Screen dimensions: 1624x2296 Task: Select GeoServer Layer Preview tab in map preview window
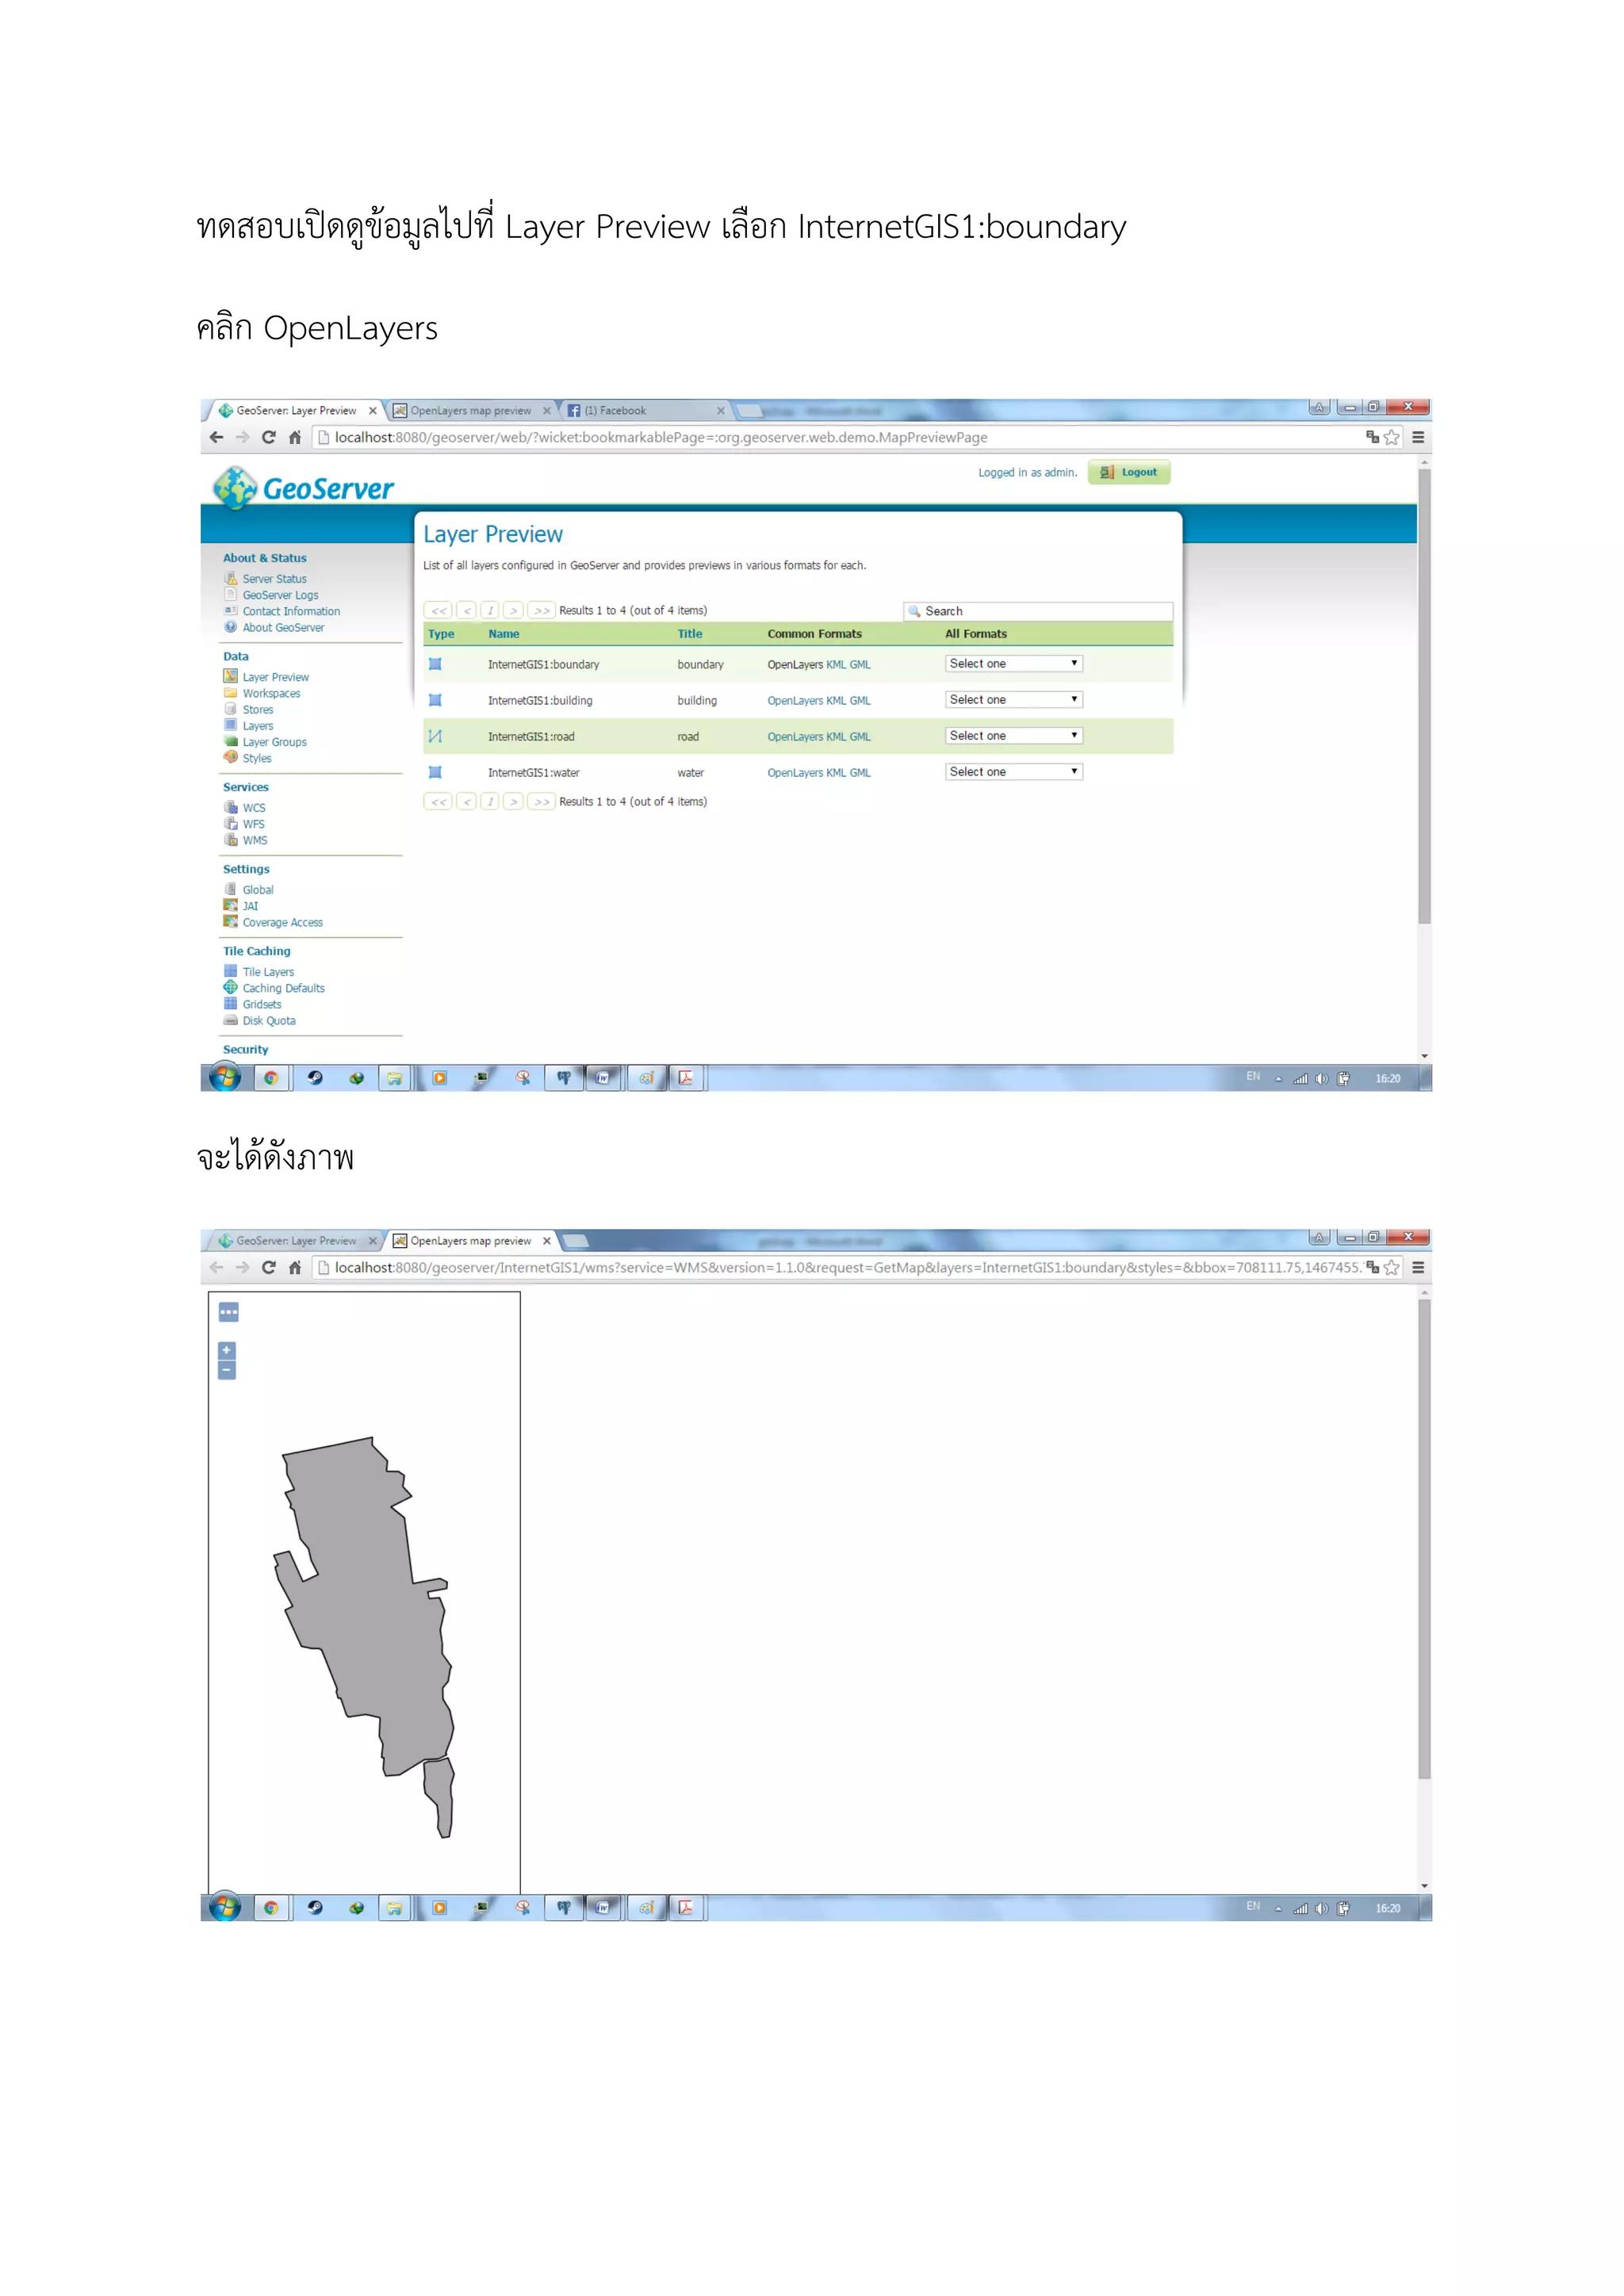[296, 1240]
